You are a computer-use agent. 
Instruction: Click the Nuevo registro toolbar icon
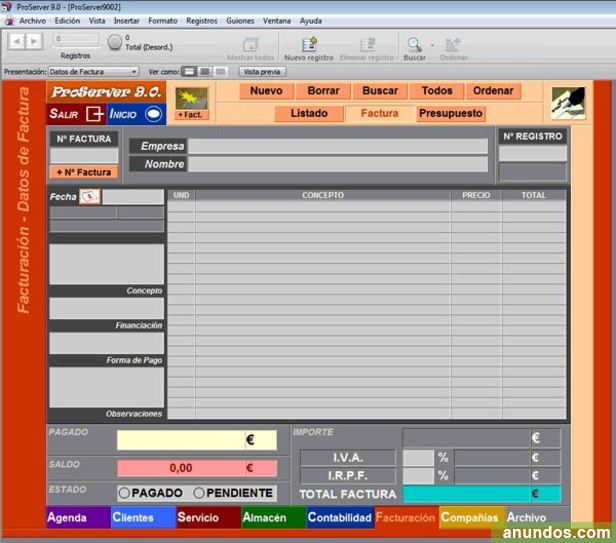tap(309, 44)
